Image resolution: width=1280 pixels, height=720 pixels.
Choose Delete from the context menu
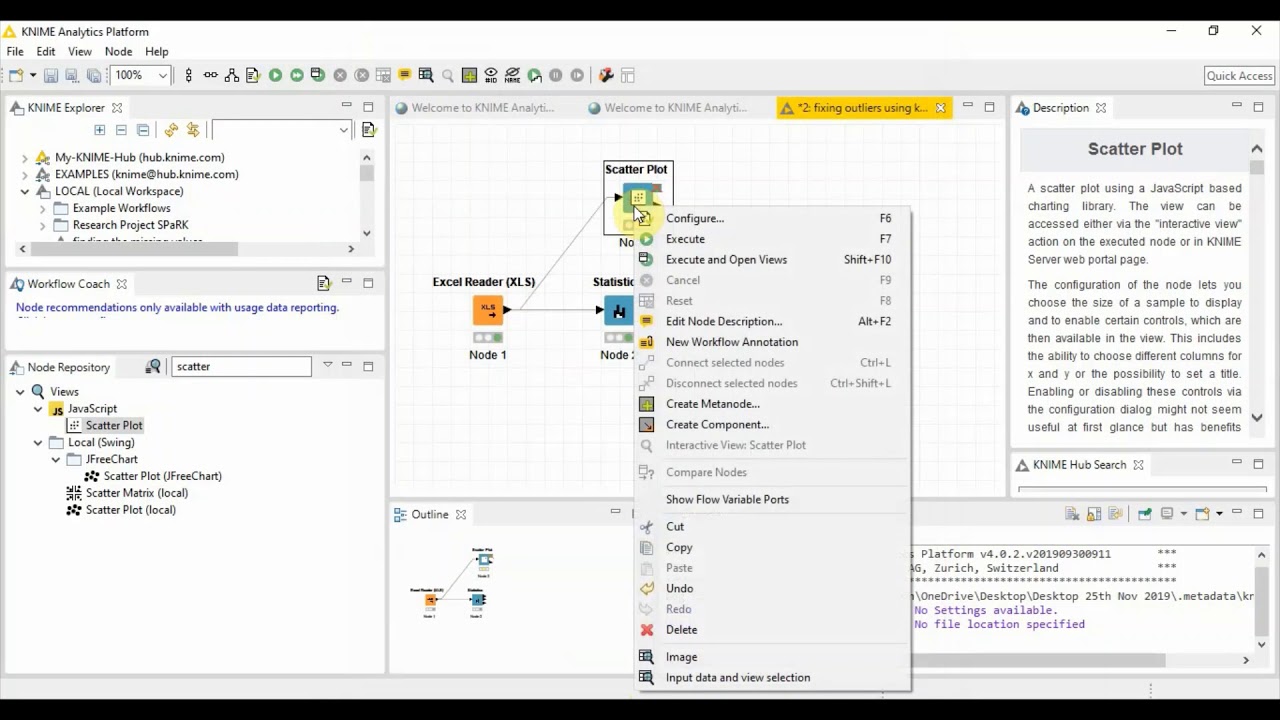pos(773,630)
